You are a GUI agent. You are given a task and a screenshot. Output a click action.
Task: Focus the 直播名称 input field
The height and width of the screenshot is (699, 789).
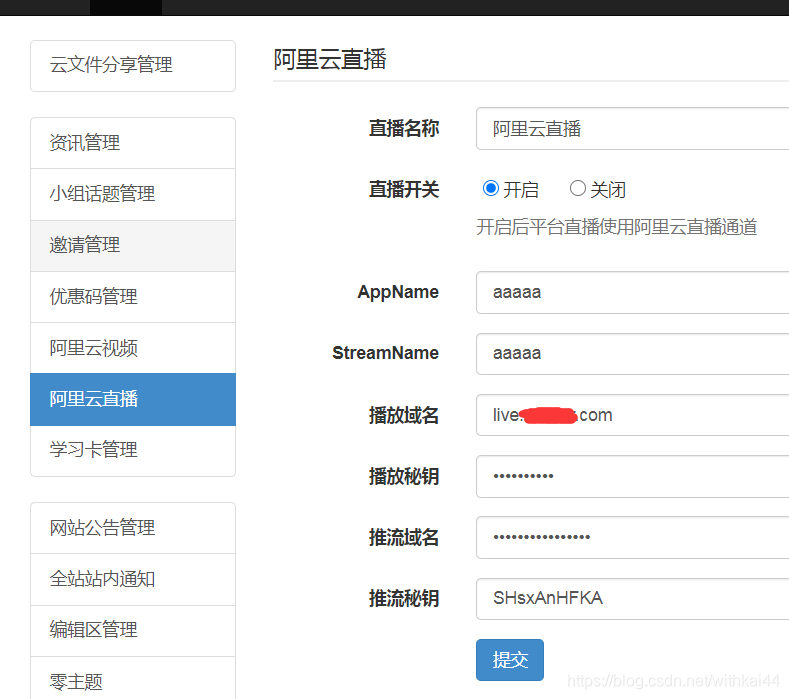(x=633, y=129)
